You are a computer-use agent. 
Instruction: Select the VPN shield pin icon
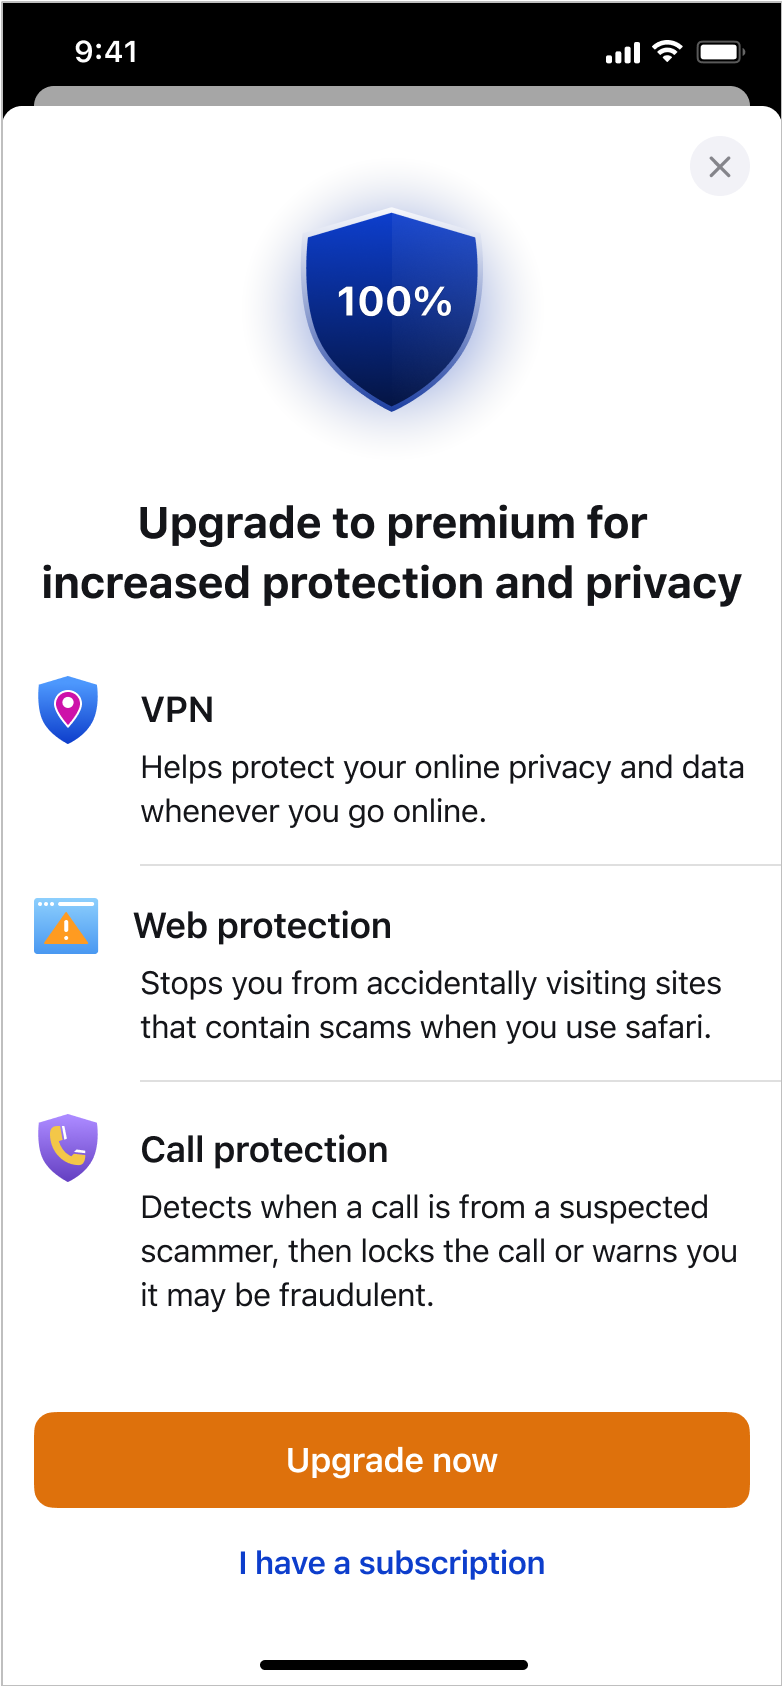pos(67,710)
